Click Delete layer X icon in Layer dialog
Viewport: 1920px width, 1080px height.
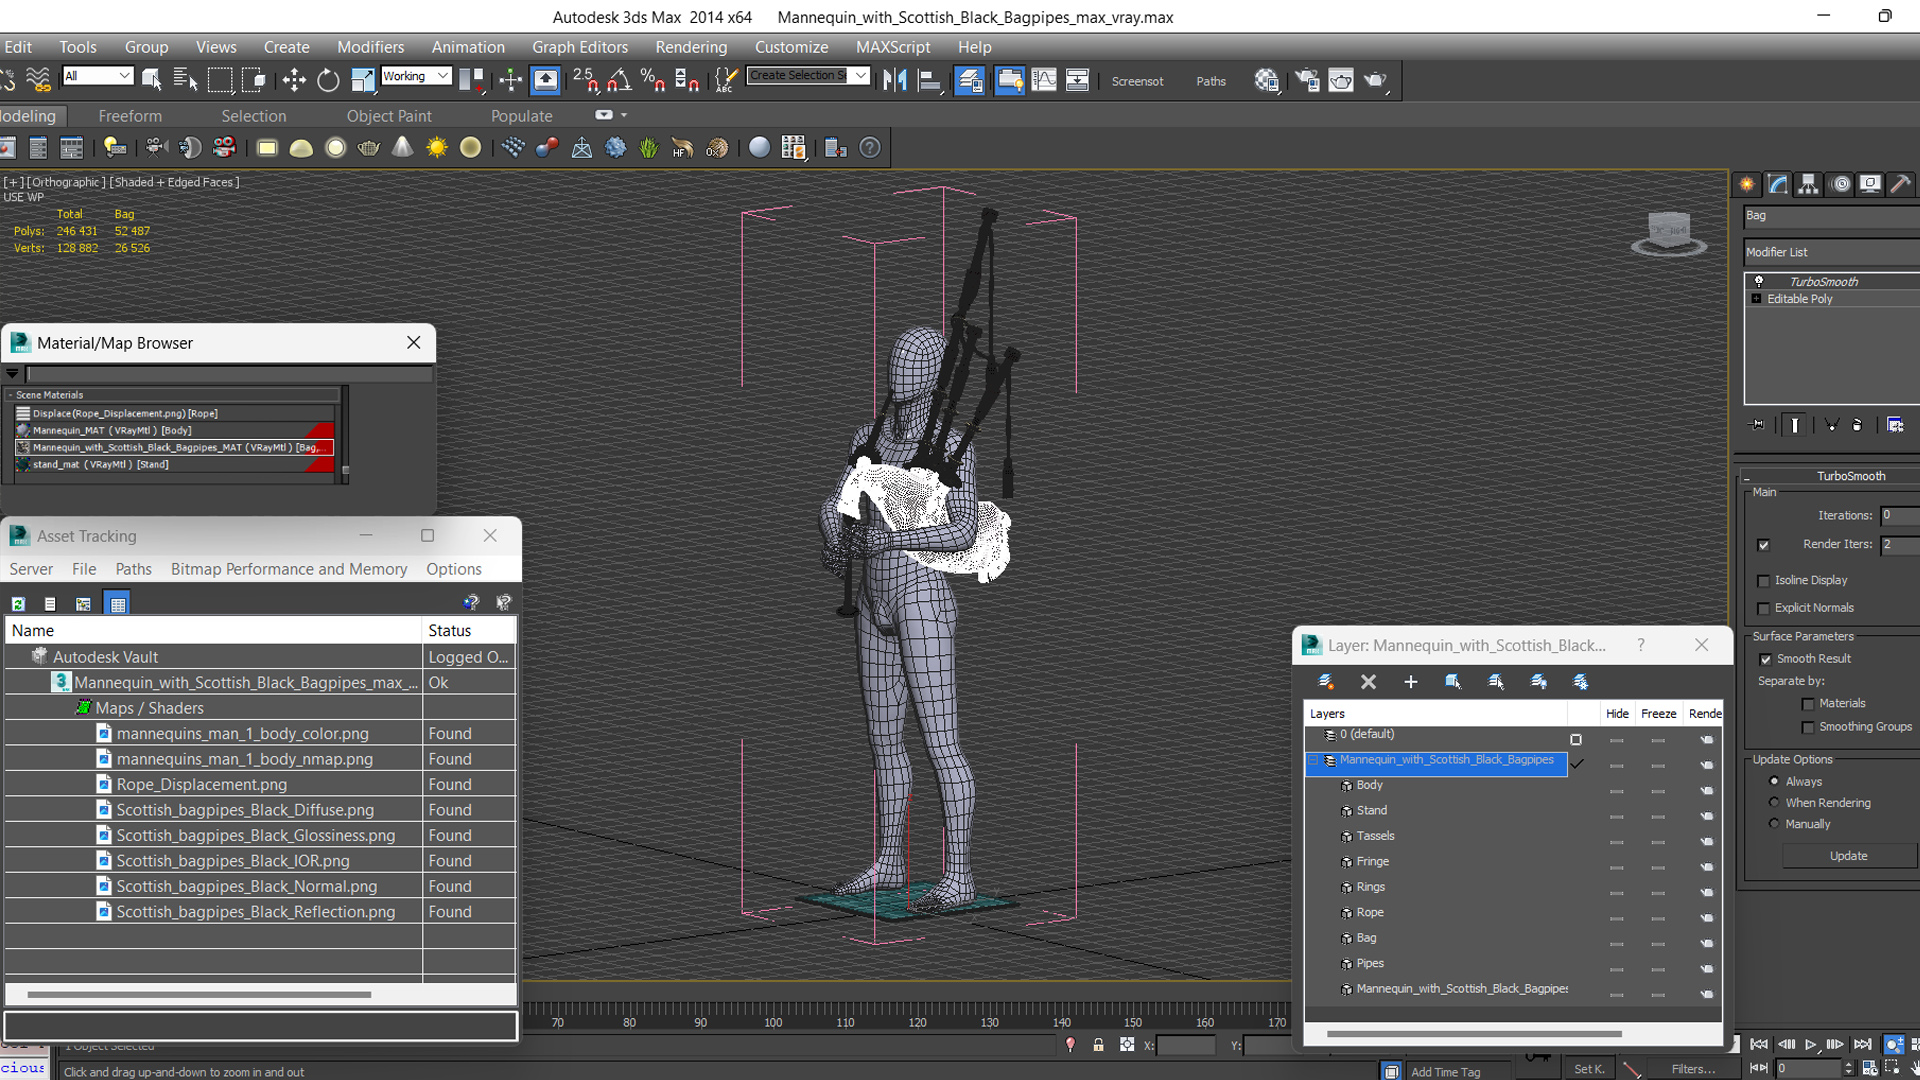1368,682
